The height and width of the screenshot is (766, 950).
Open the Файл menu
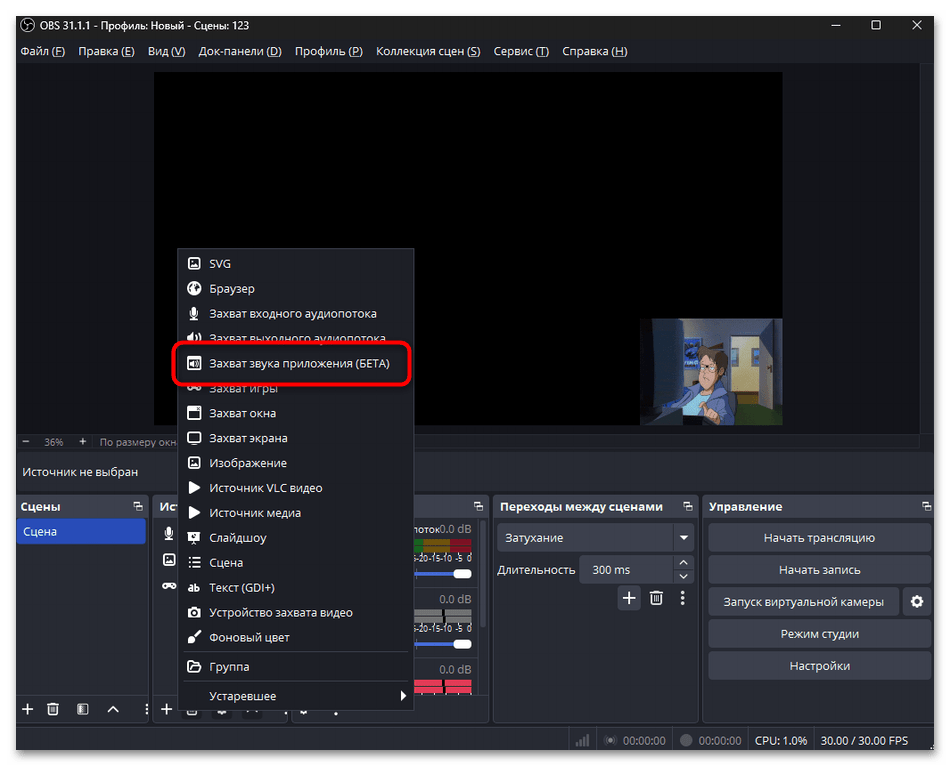(x=42, y=52)
